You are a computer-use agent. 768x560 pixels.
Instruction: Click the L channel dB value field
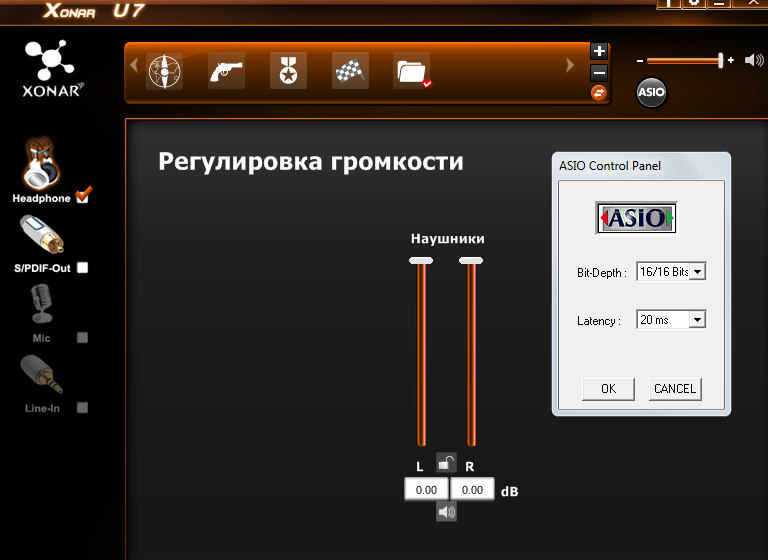coord(426,490)
